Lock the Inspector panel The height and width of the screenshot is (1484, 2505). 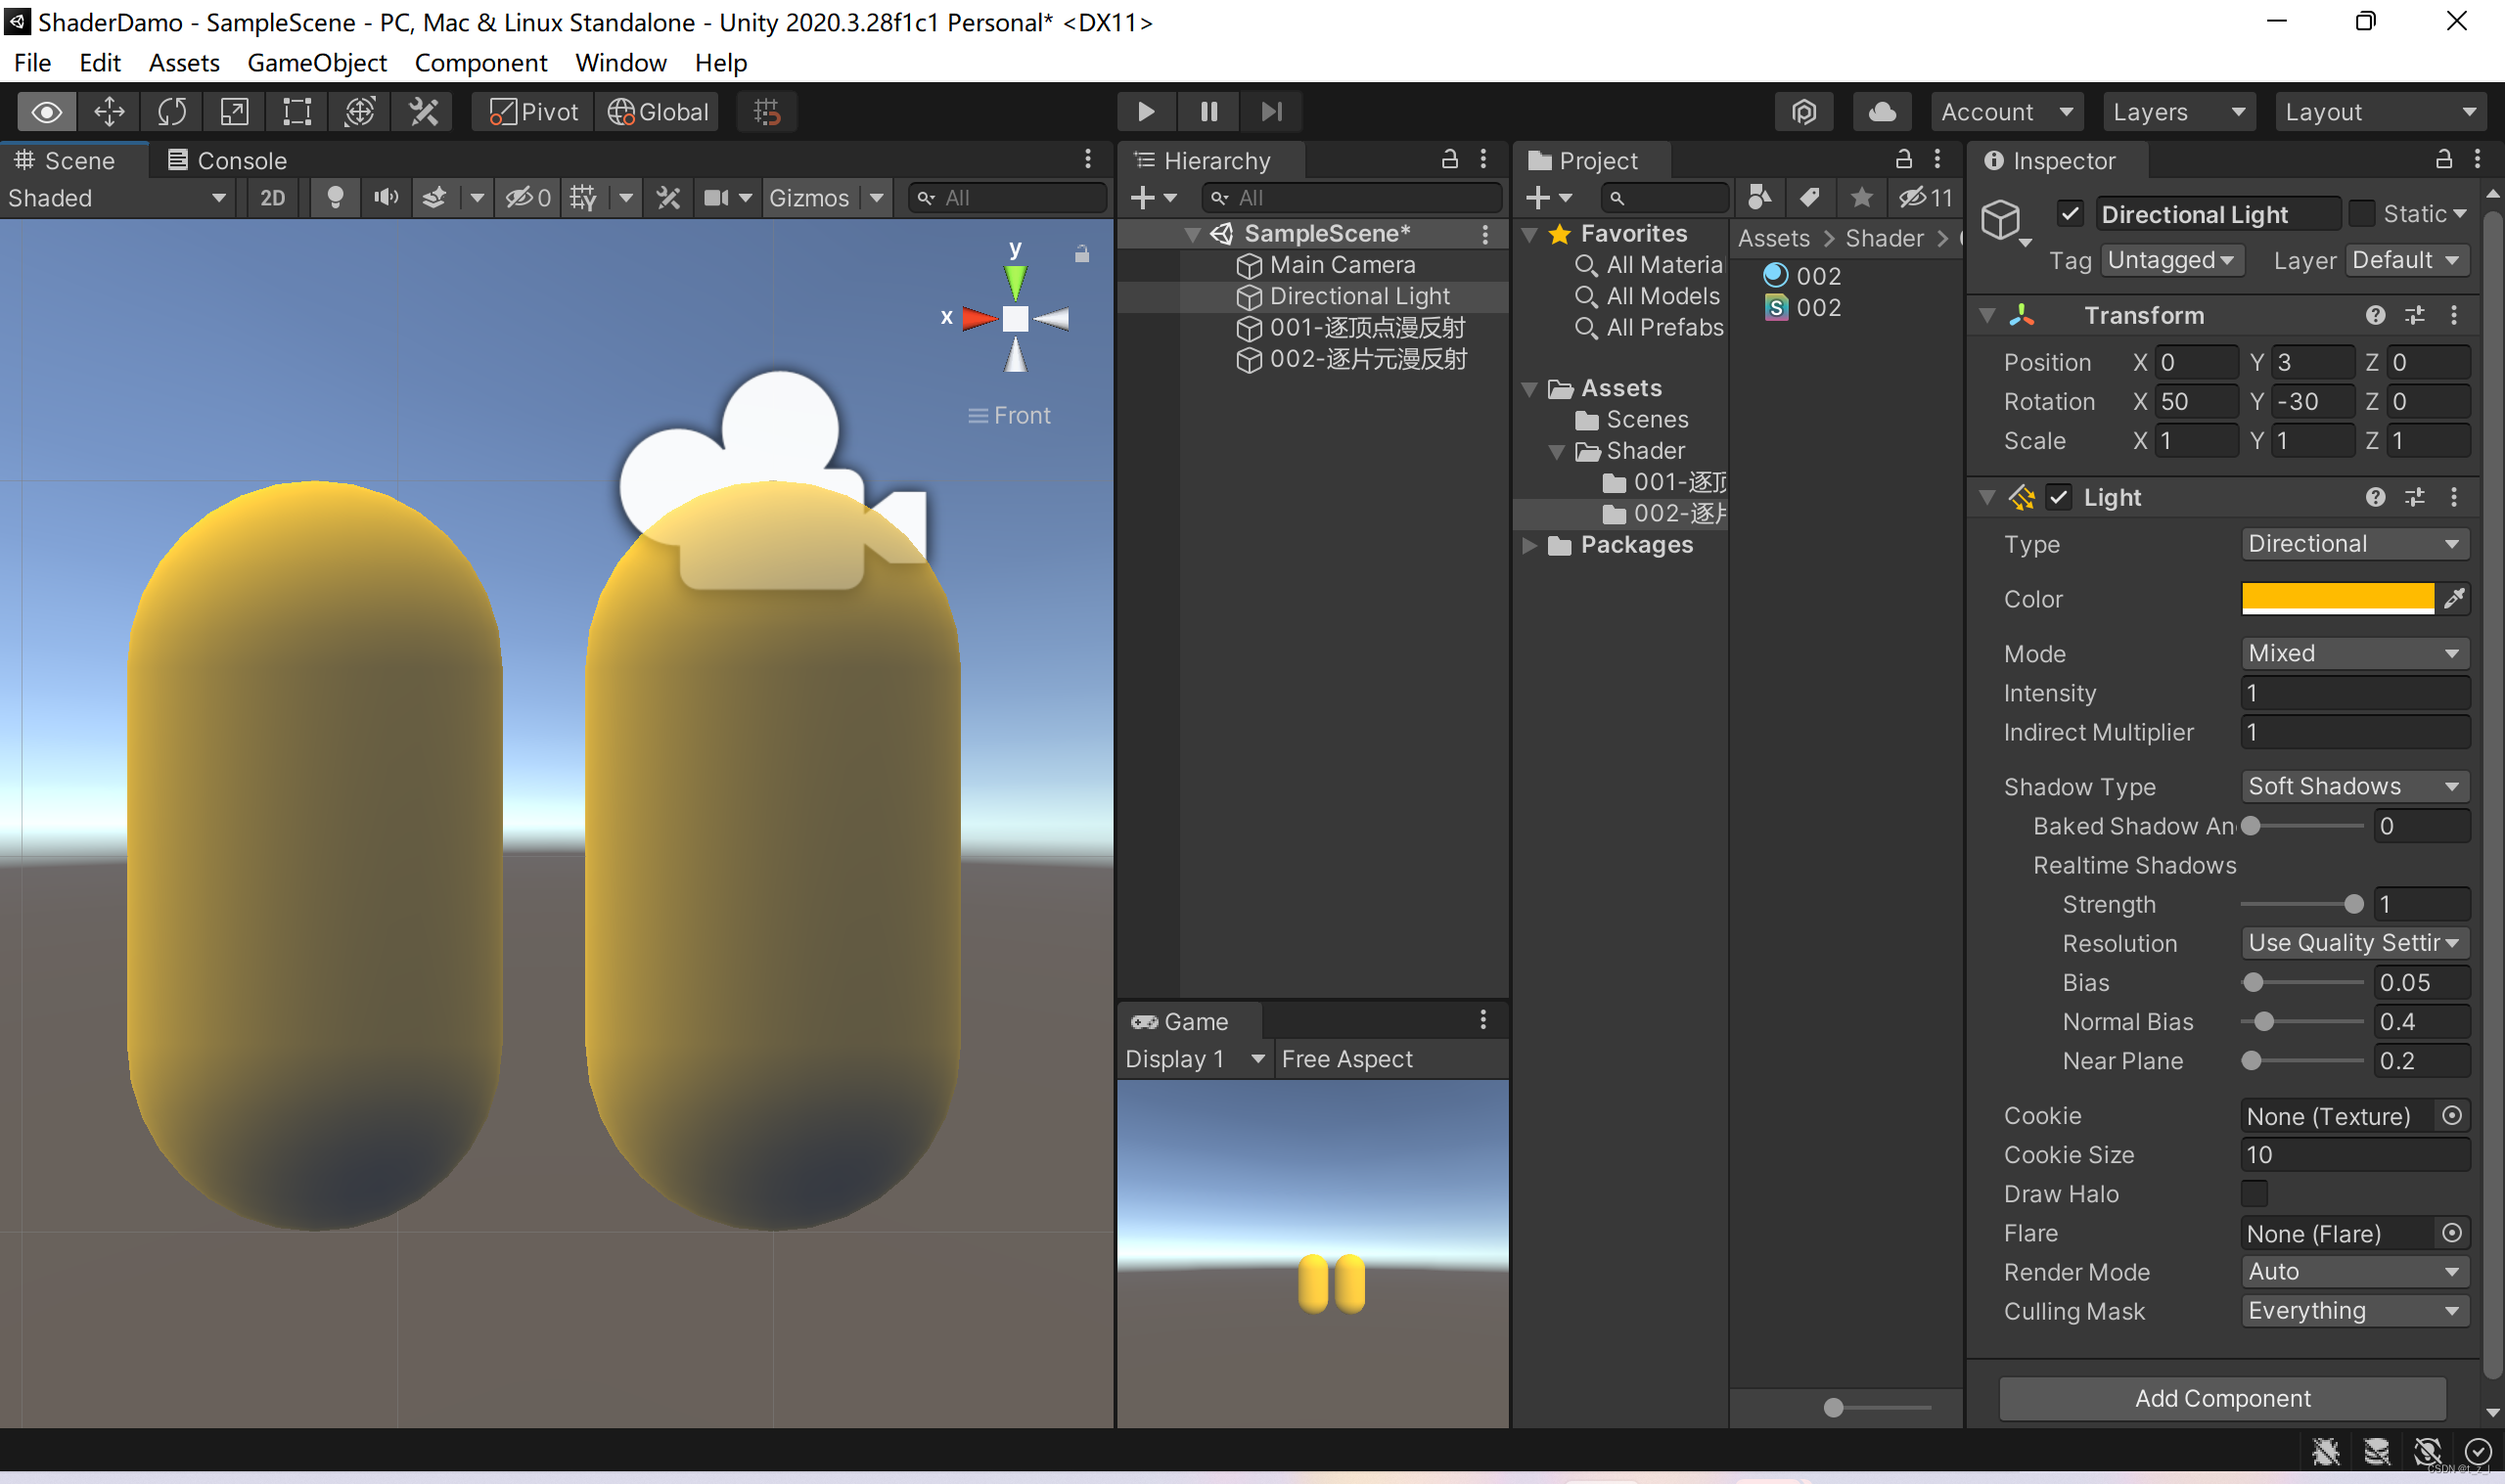2443,159
